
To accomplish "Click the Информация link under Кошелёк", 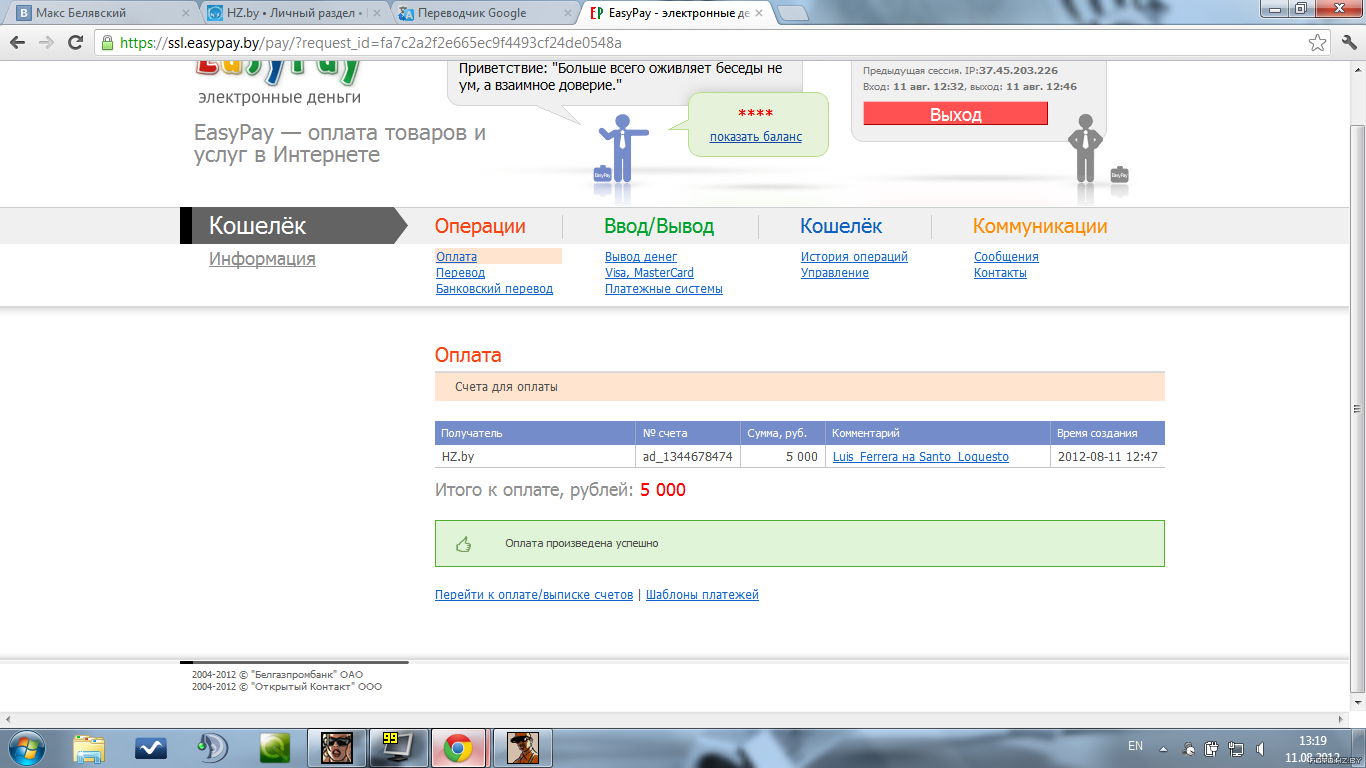I will [262, 259].
